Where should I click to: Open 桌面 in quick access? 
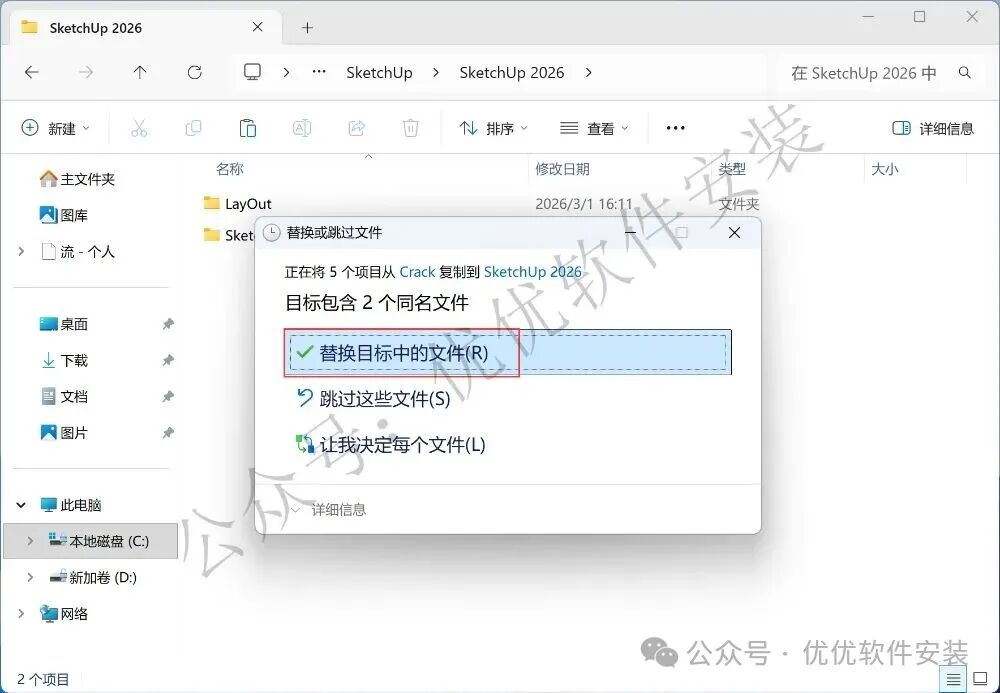click(x=64, y=324)
